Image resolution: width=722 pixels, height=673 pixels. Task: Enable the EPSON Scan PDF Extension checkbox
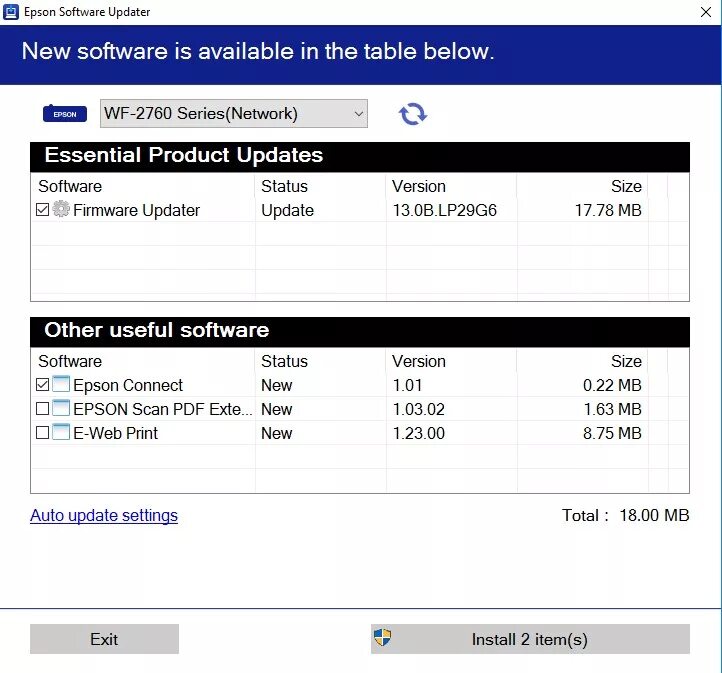pyautogui.click(x=42, y=408)
